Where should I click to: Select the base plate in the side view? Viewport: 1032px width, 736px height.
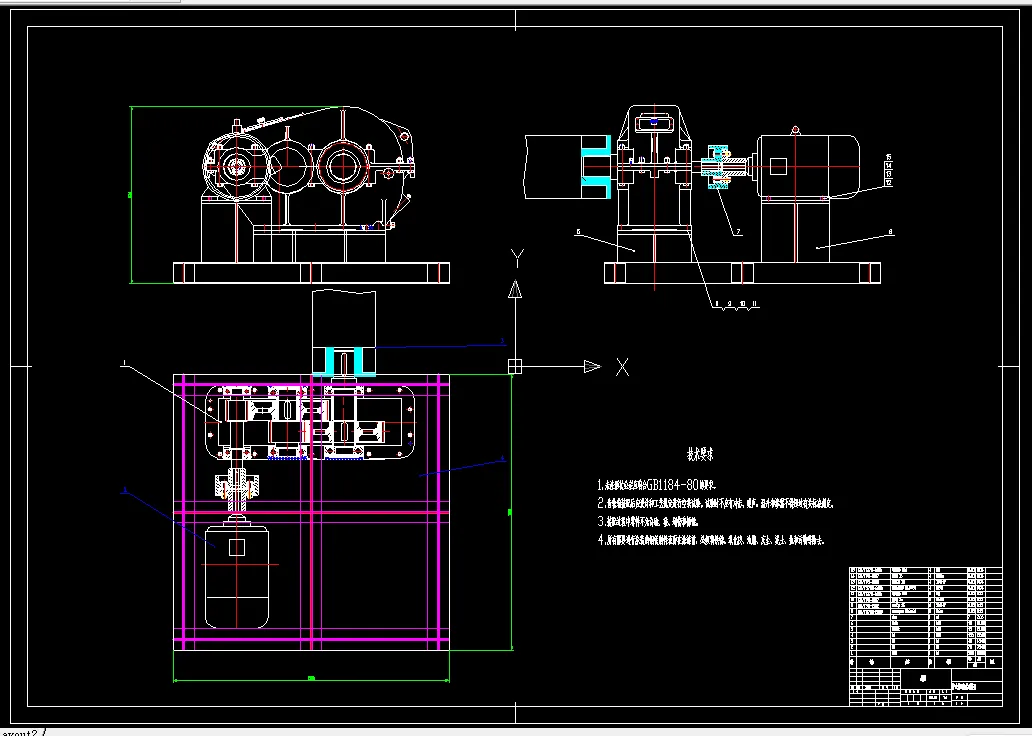(x=742, y=273)
